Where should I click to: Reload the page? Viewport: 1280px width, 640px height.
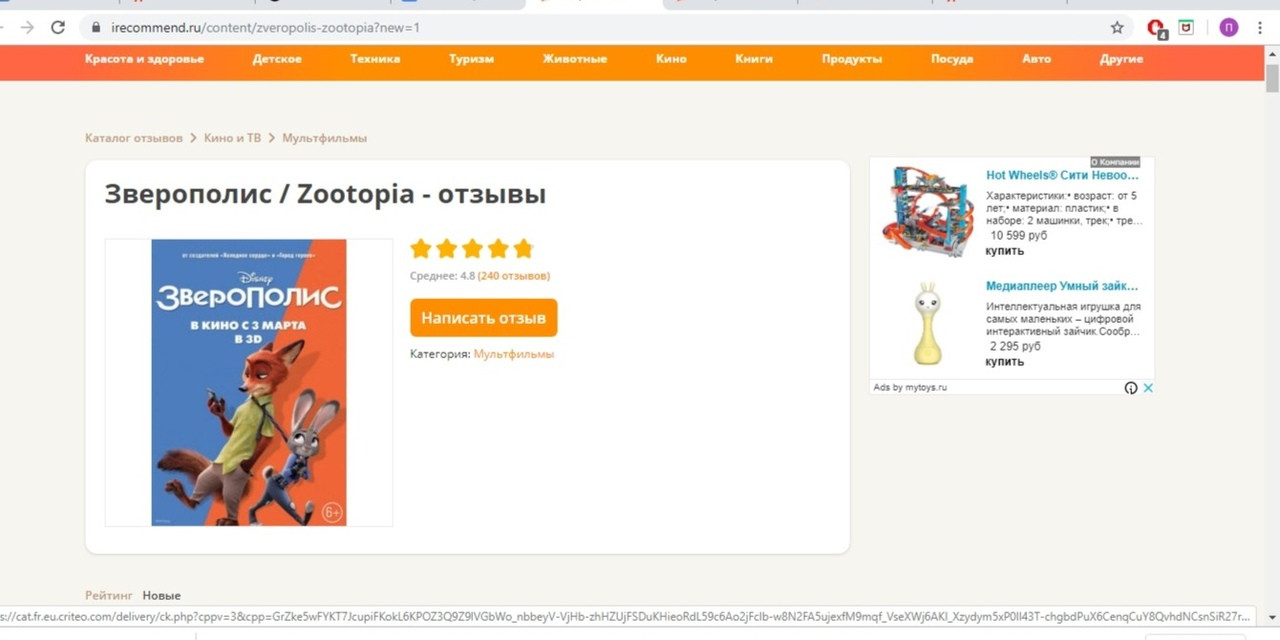coord(58,28)
